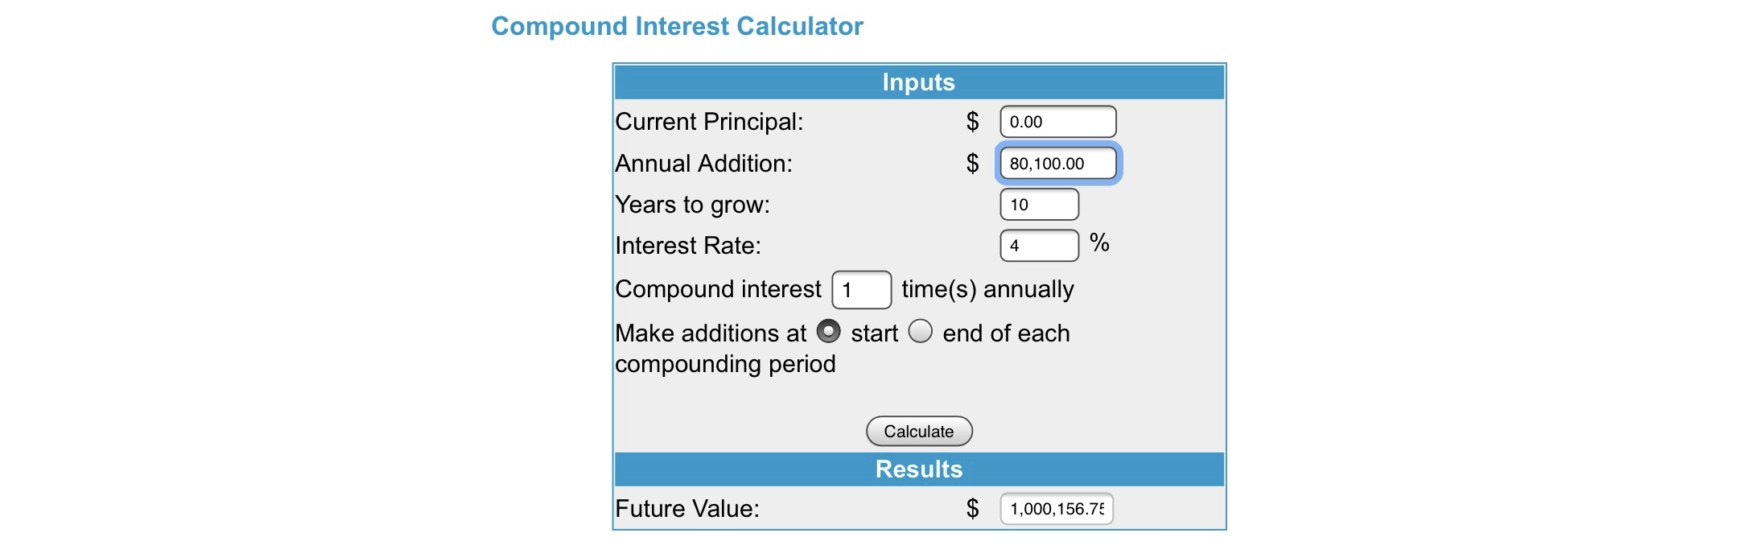Viewport: 1752px width, 546px height.
Task: Click the 'time(s) annually' text
Action: pyautogui.click(x=987, y=290)
